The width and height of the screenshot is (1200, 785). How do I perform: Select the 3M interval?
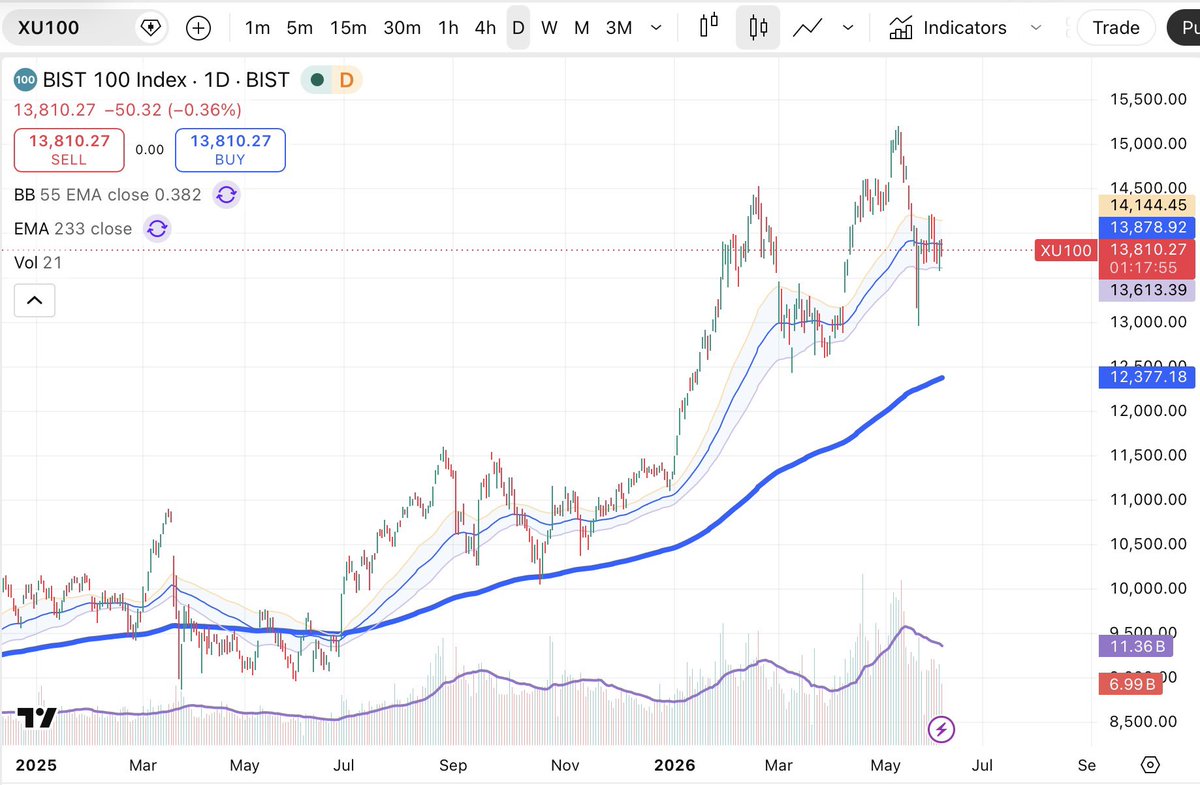(619, 28)
